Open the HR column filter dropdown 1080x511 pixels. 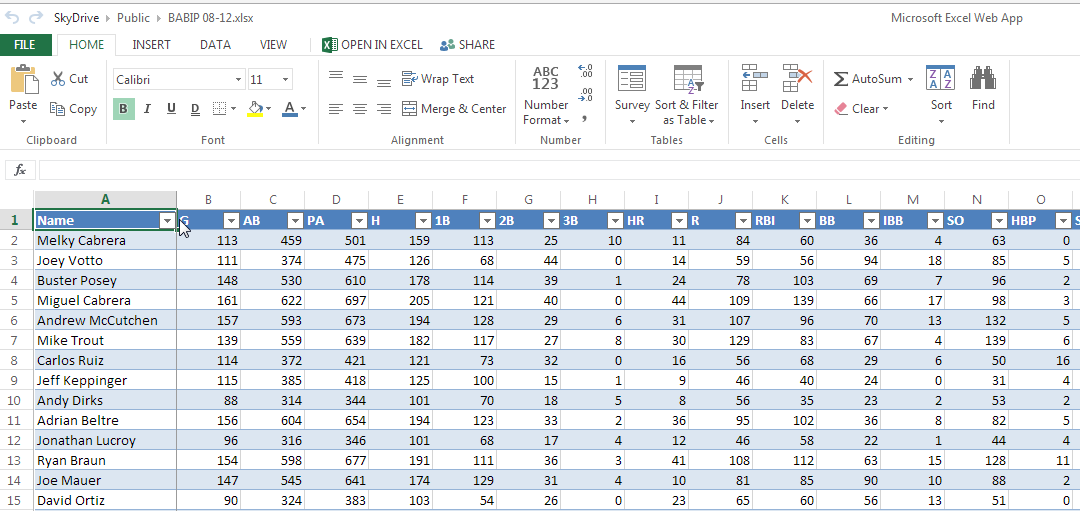[679, 220]
